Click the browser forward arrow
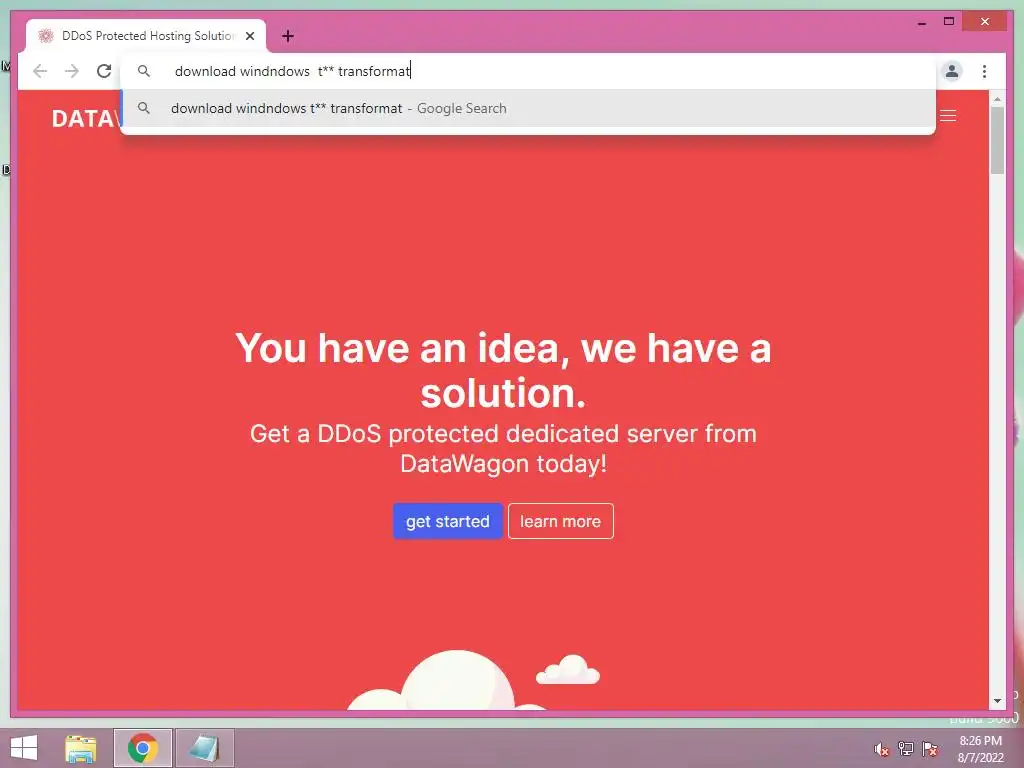Viewport: 1024px width, 768px height. tap(72, 71)
